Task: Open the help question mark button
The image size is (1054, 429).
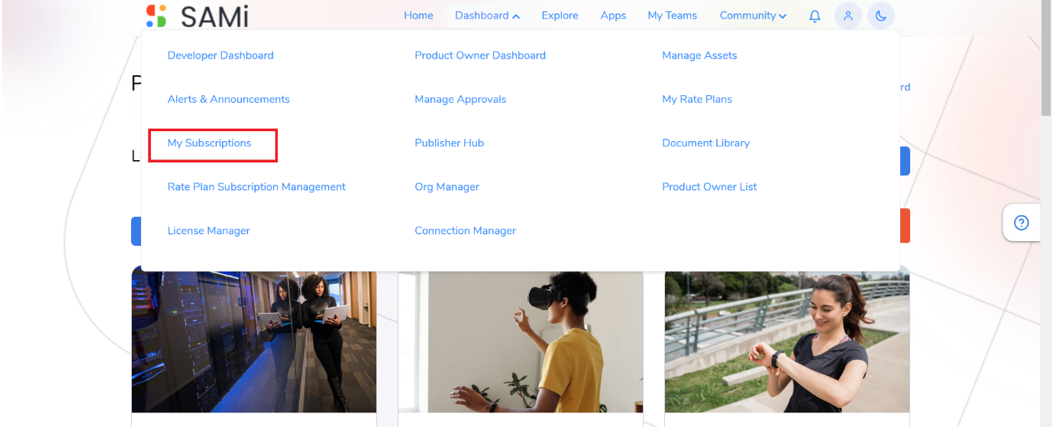Action: 1021,223
